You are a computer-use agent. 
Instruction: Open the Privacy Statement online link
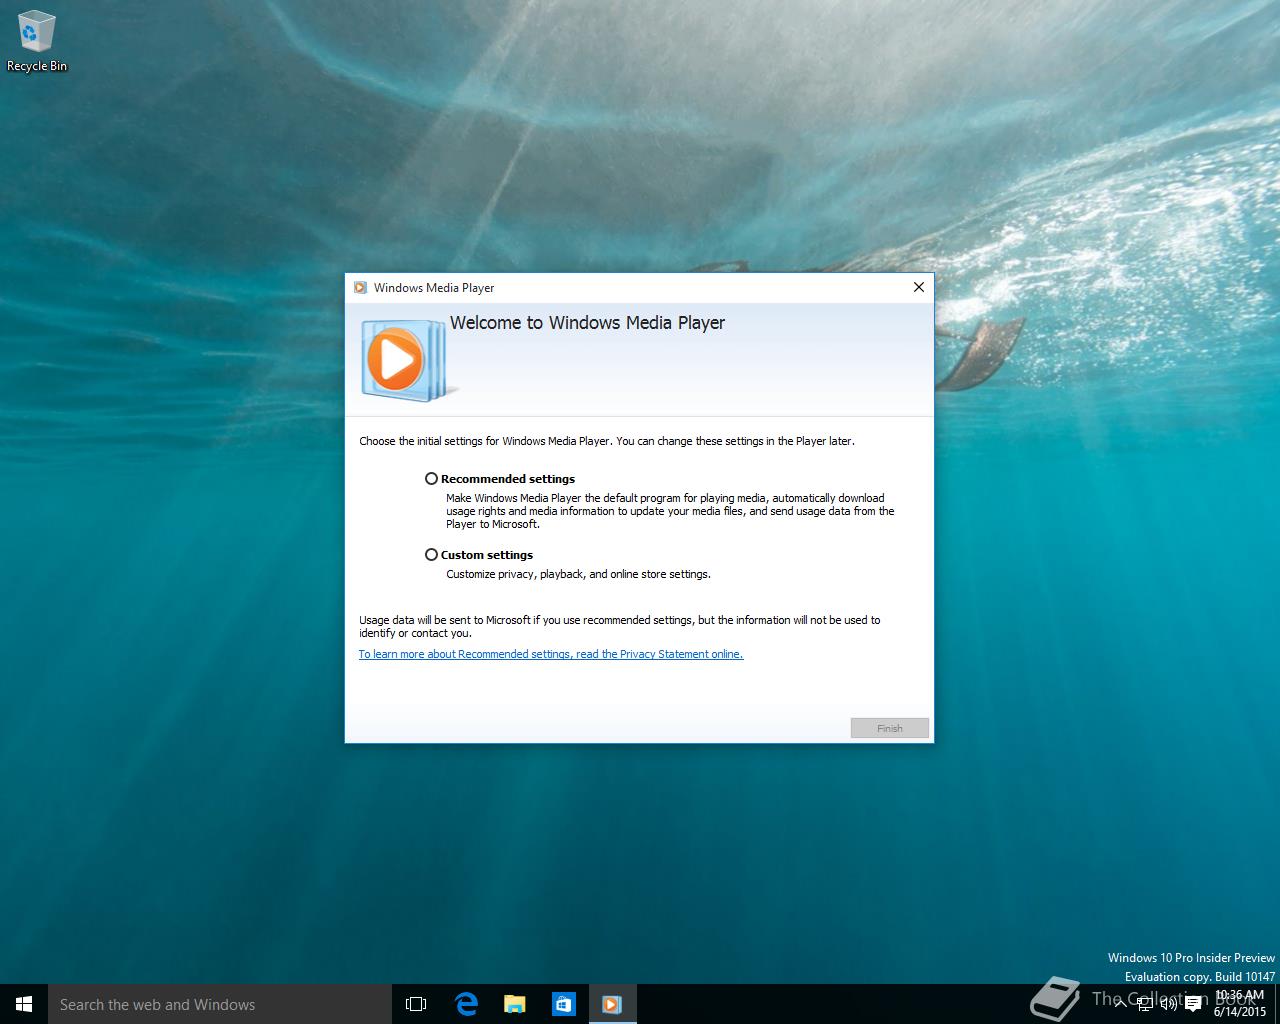(551, 654)
